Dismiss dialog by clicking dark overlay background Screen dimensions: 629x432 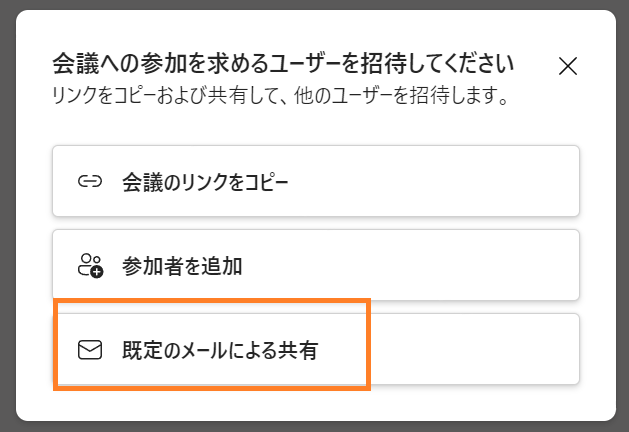point(623,217)
